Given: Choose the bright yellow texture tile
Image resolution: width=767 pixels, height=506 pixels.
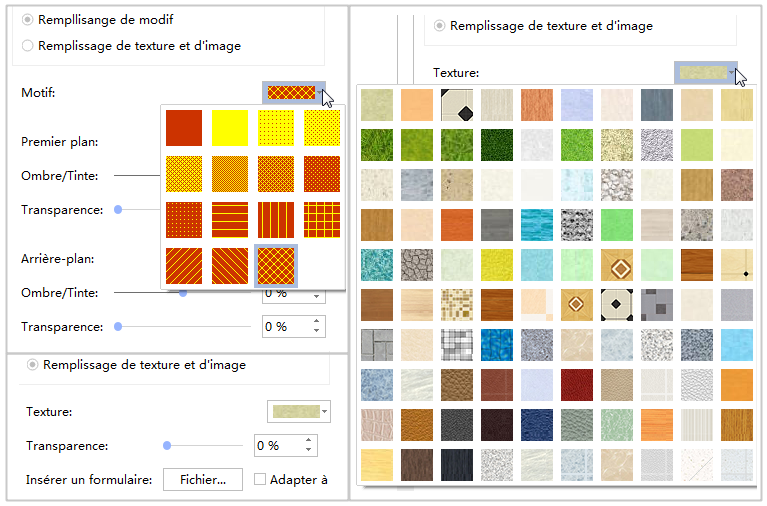Looking at the screenshot, I should click(497, 265).
